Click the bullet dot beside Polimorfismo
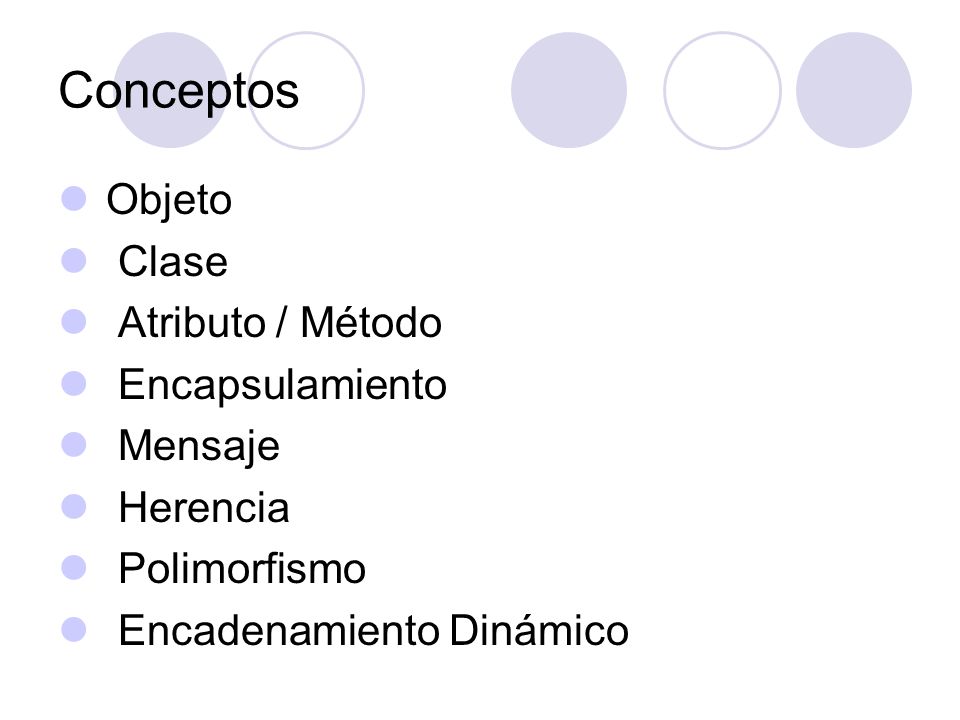The width and height of the screenshot is (960, 720). point(74,568)
